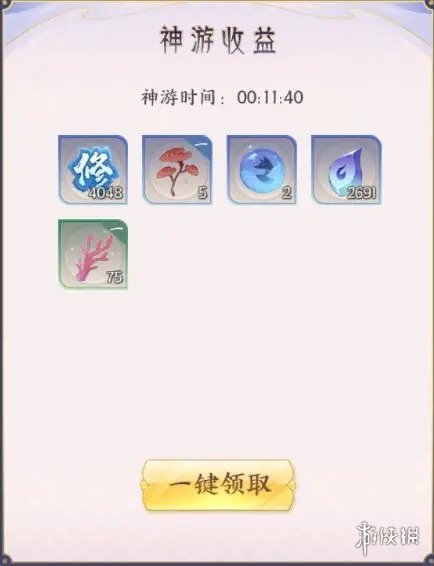
Task: Click the quantity 5 on red herb
Action: (203, 193)
